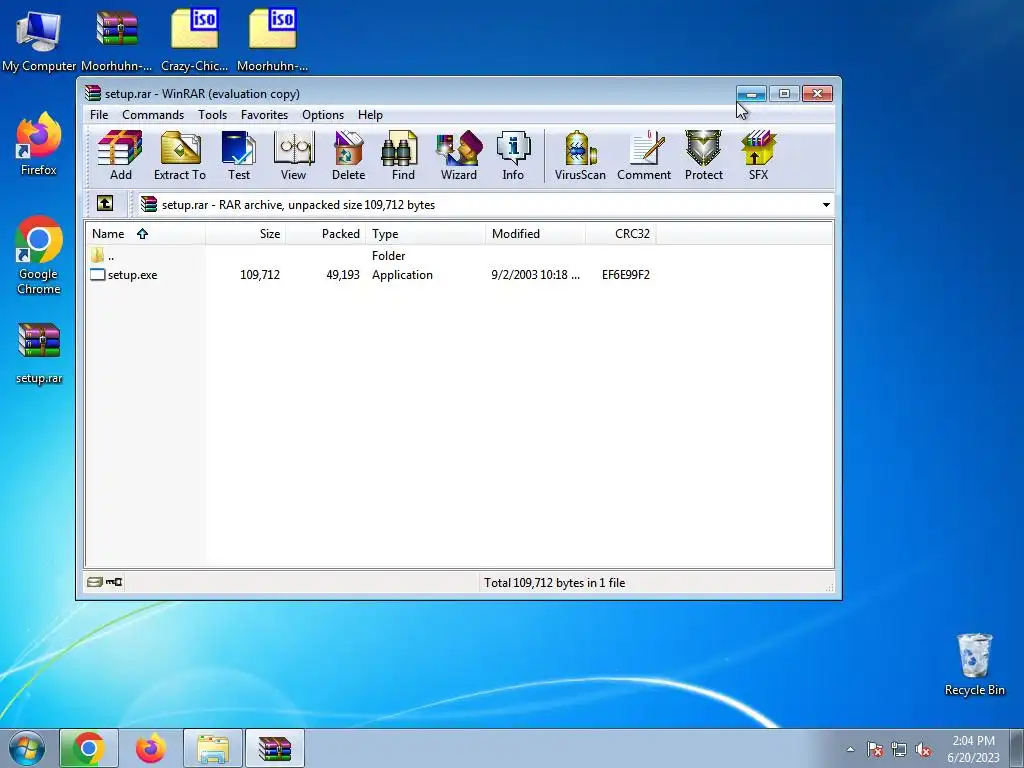Expand the archive path dropdown
Screen dimensions: 1024x768
pyautogui.click(x=826, y=205)
